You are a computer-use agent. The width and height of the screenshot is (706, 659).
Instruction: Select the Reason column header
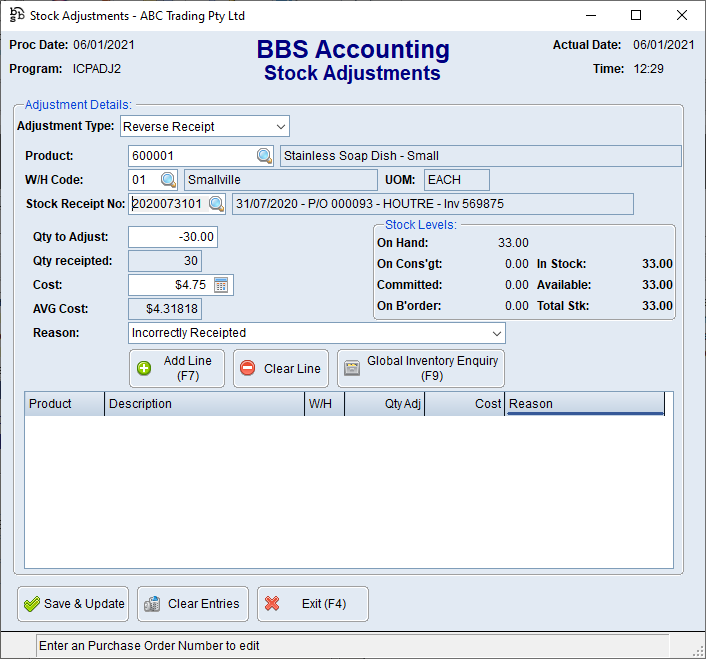pyautogui.click(x=584, y=404)
